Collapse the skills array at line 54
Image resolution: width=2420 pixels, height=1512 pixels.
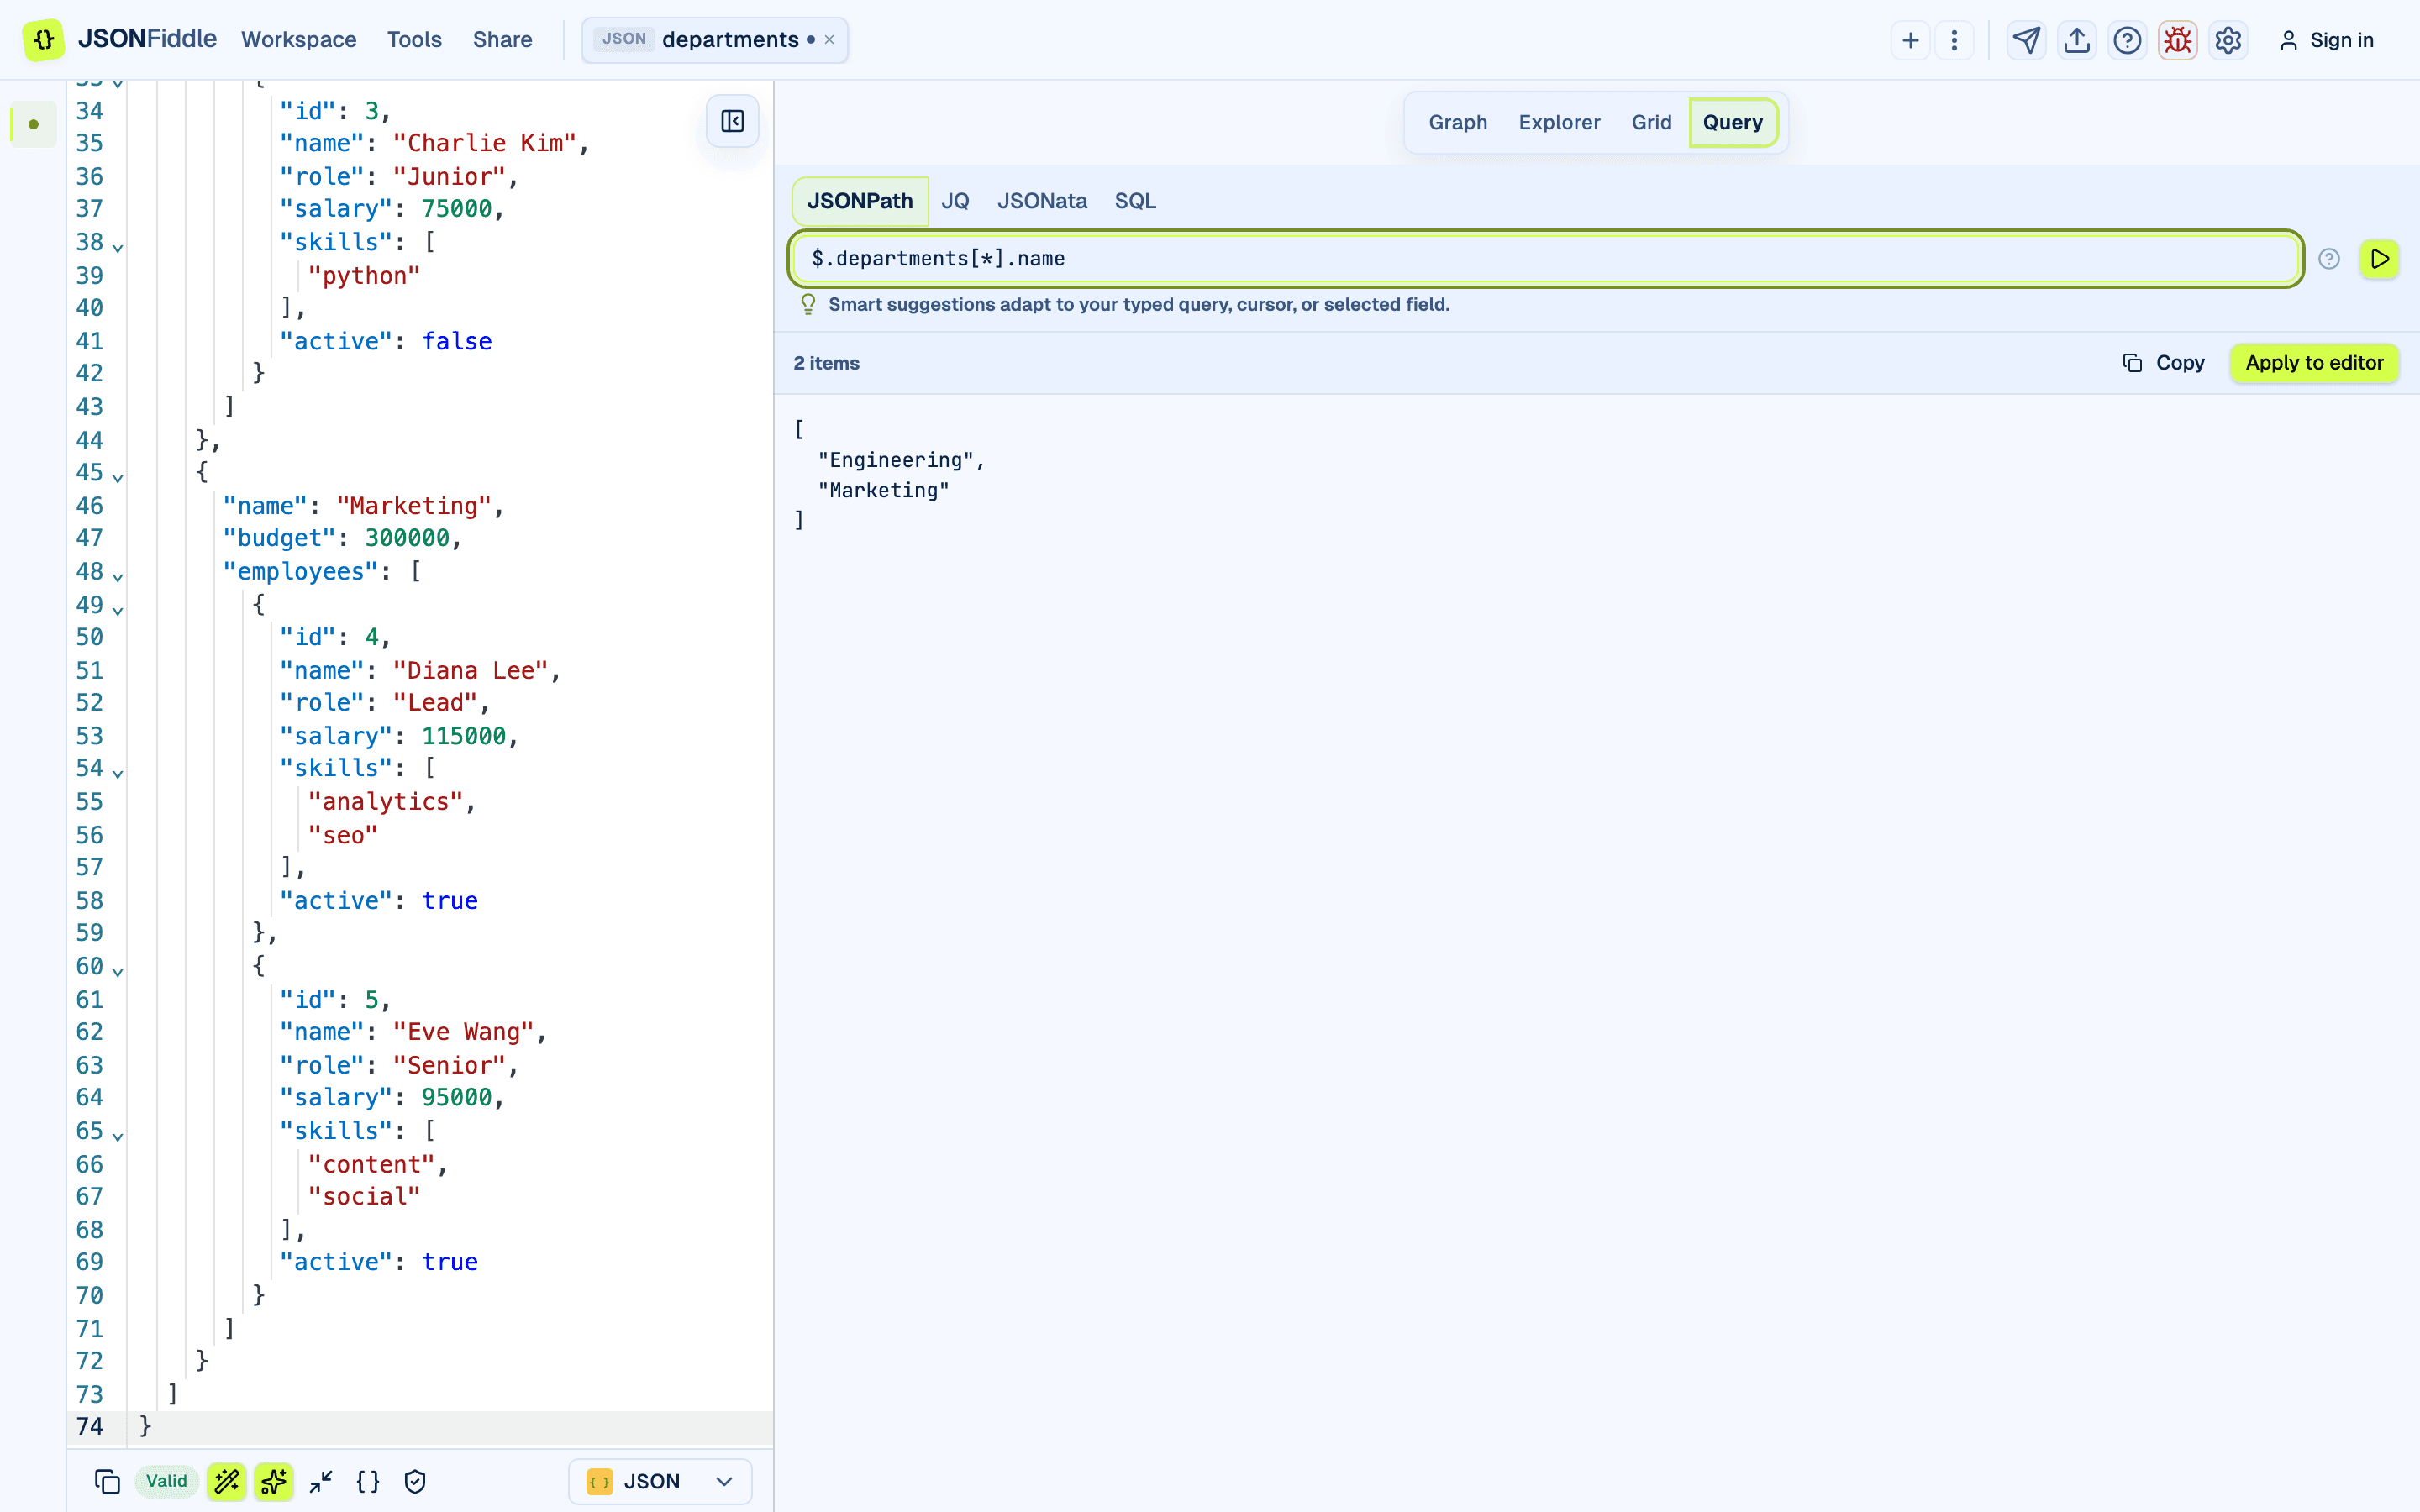coord(118,773)
